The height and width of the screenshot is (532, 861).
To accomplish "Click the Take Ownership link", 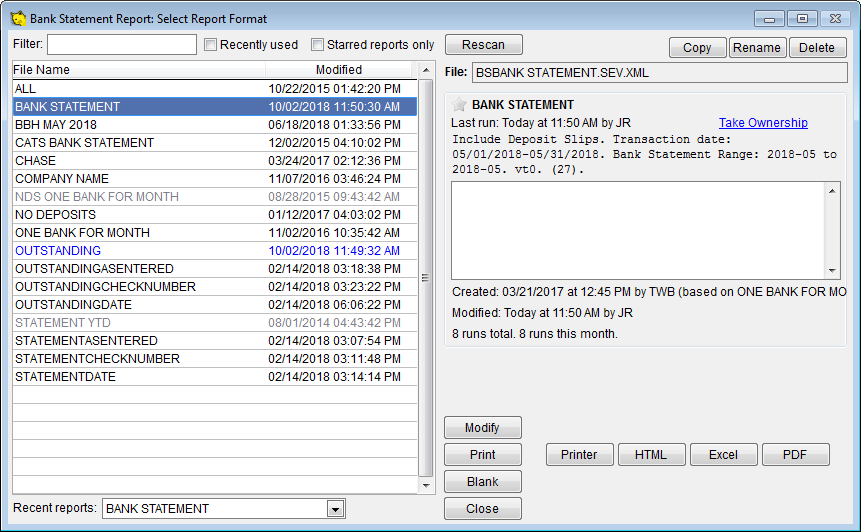I will pos(763,123).
